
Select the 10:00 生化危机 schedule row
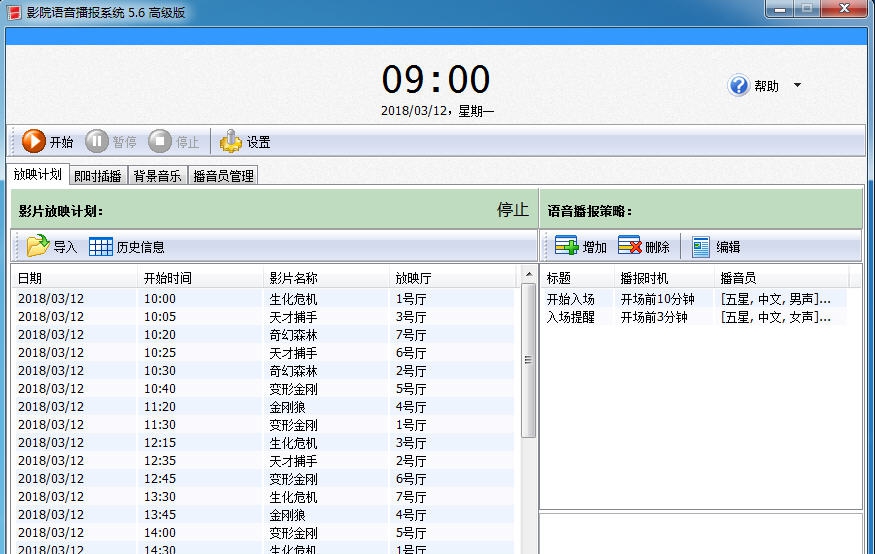click(263, 298)
